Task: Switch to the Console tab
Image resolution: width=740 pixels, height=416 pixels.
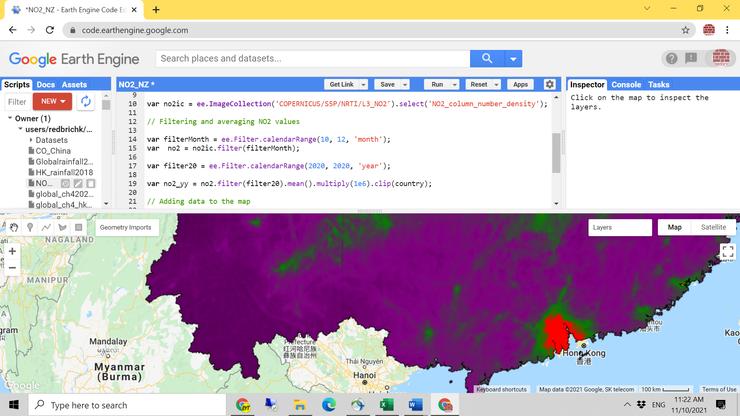Action: click(x=626, y=85)
